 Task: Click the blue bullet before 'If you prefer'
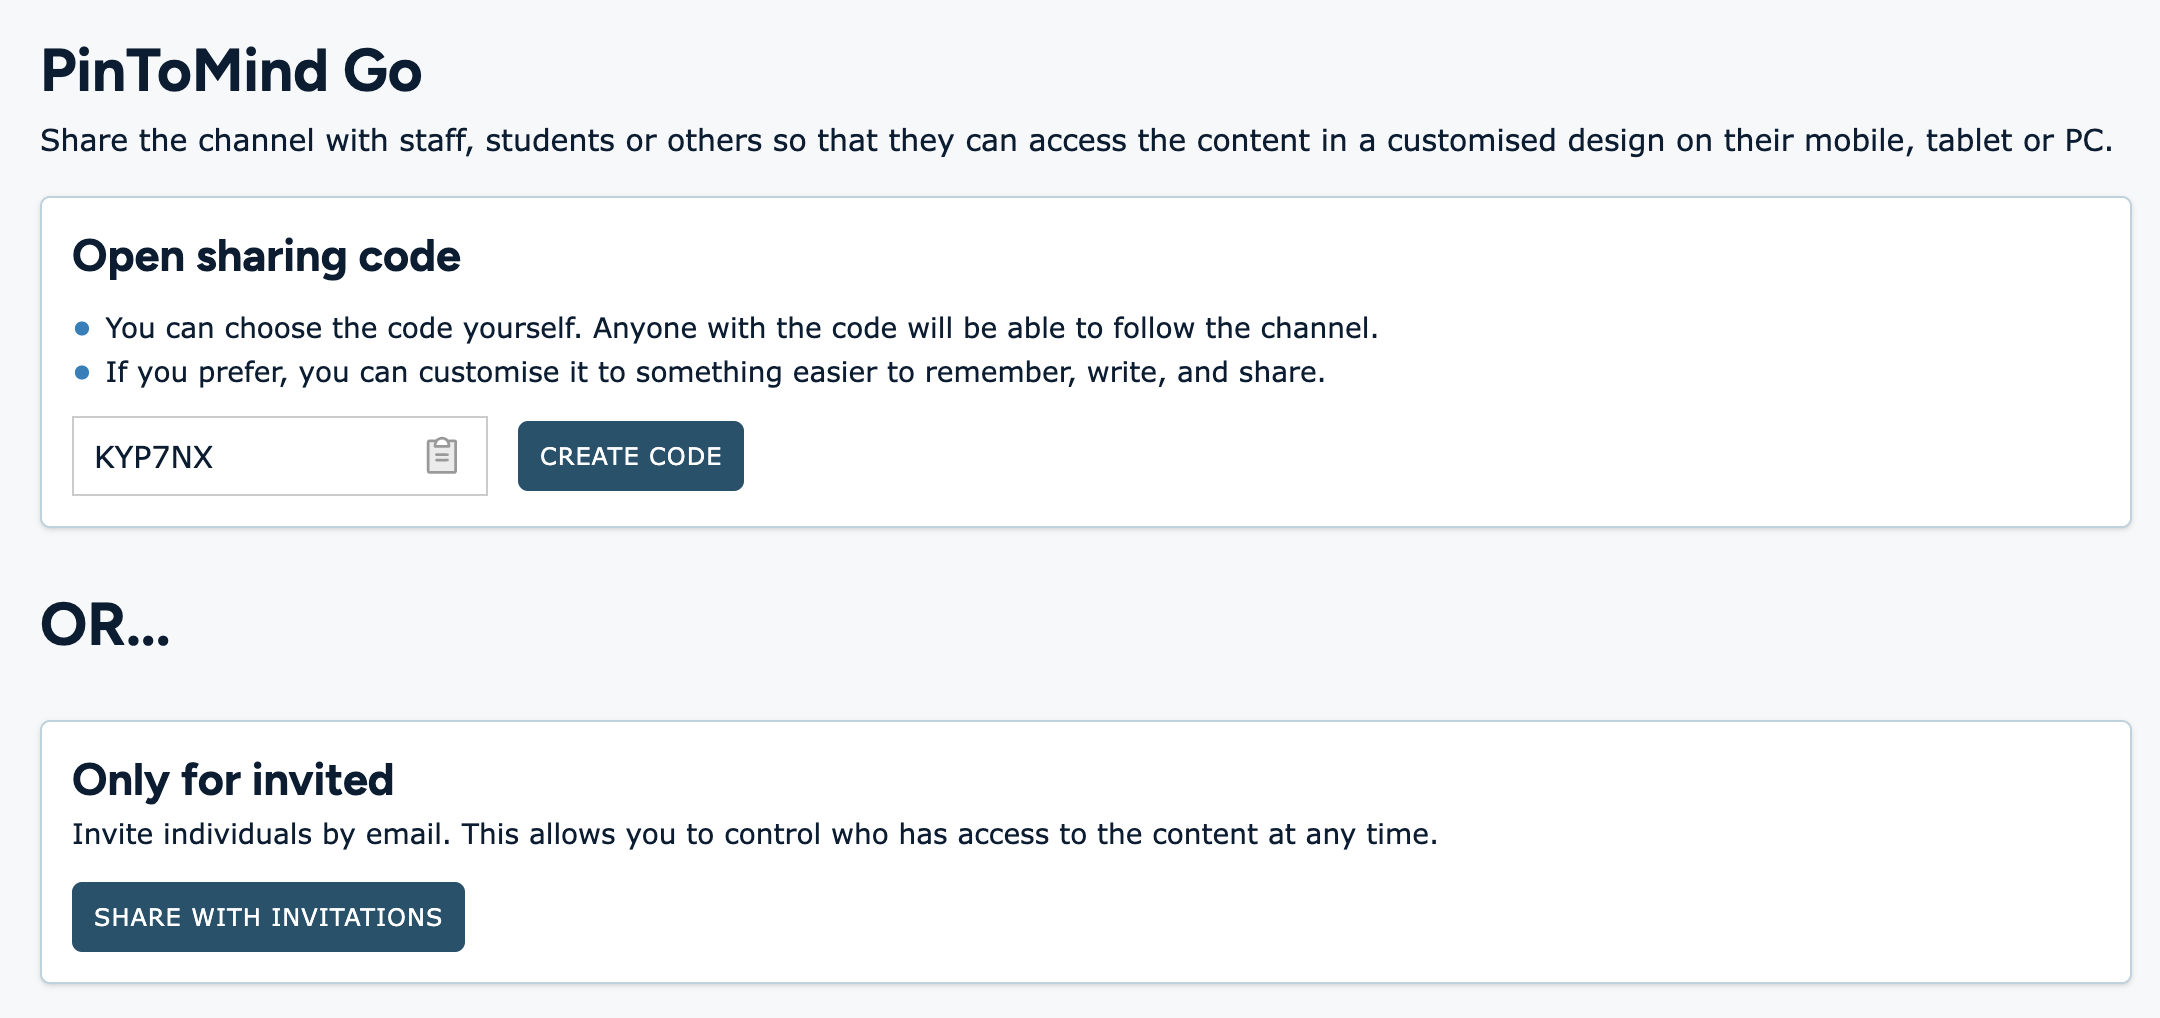(x=82, y=373)
